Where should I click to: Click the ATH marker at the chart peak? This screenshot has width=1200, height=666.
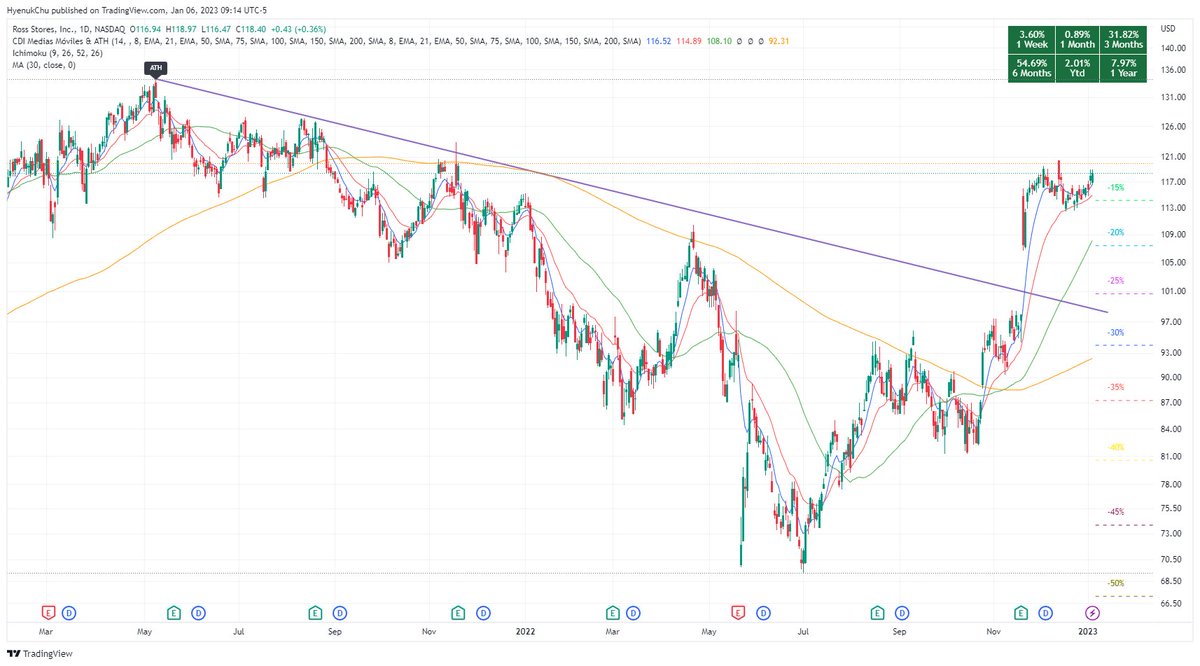coord(155,68)
